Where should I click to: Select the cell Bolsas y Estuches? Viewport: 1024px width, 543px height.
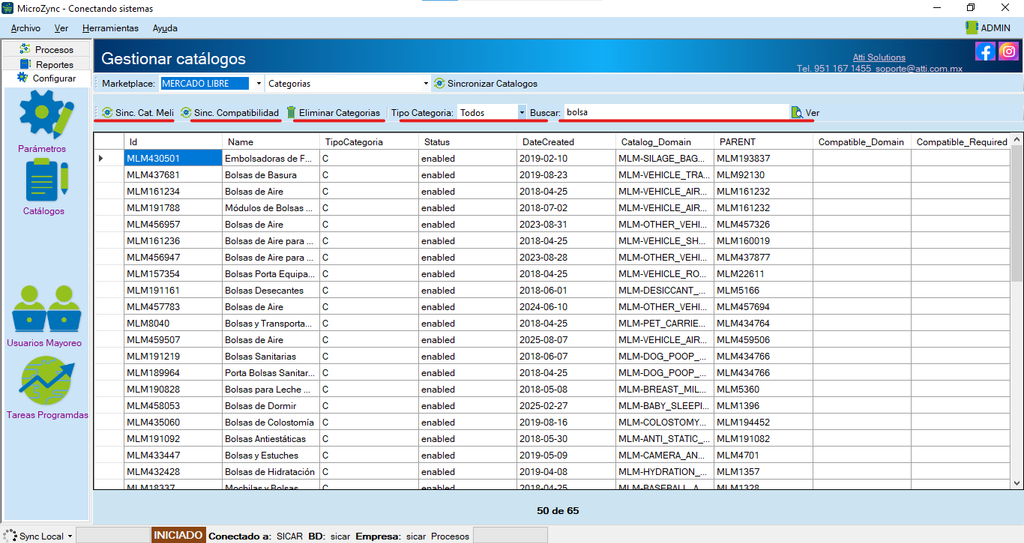click(270, 455)
